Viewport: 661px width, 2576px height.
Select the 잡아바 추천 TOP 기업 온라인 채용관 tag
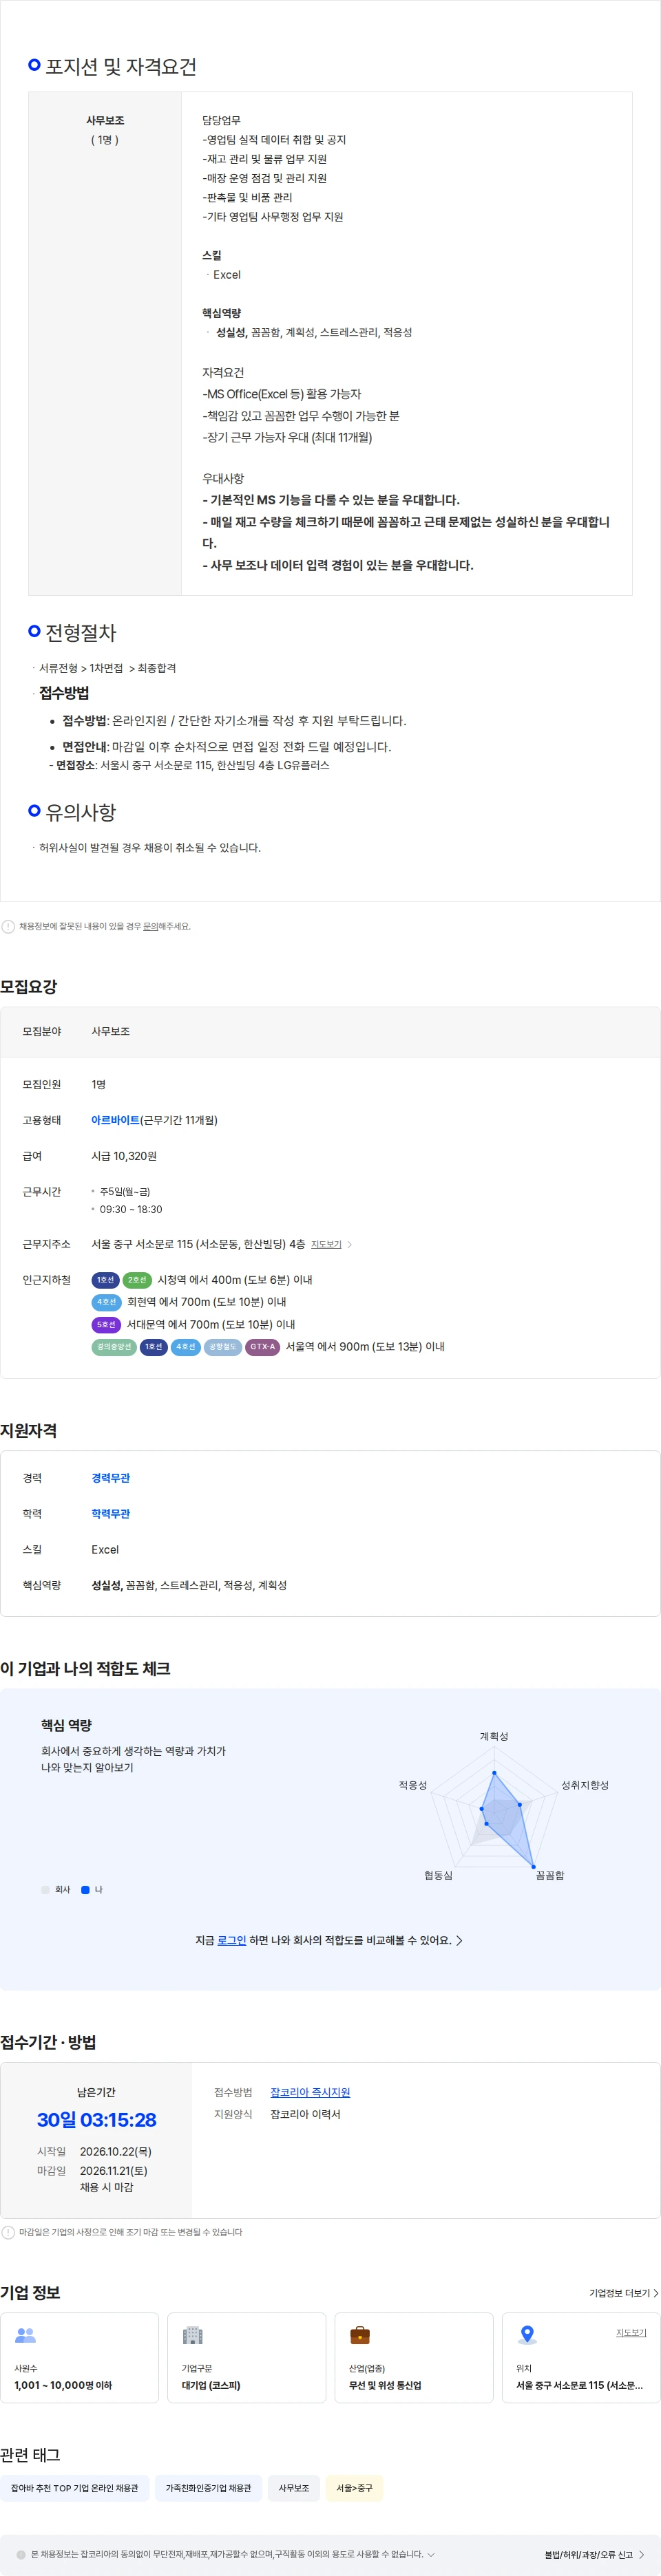tap(75, 2488)
